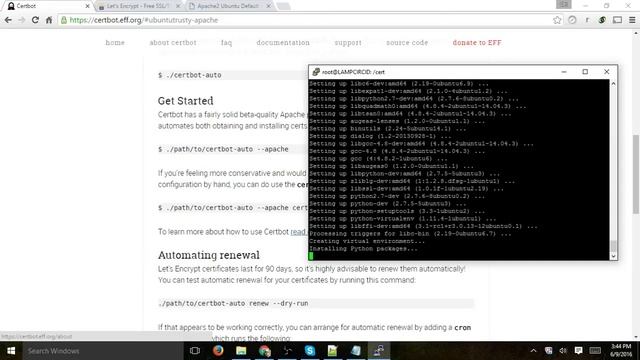Open File Explorer from the taskbar
Screen dimensions: 640x360
click(241, 351)
